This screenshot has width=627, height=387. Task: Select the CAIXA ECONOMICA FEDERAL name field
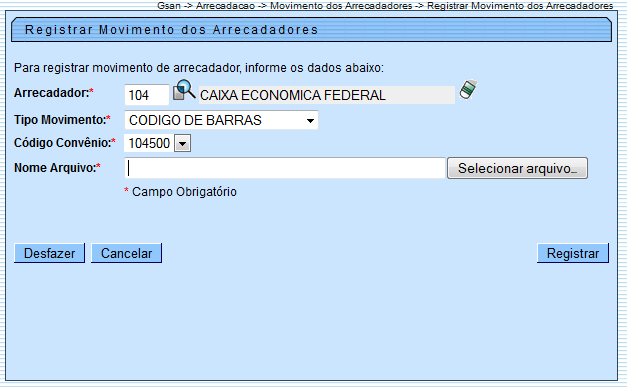(x=327, y=95)
